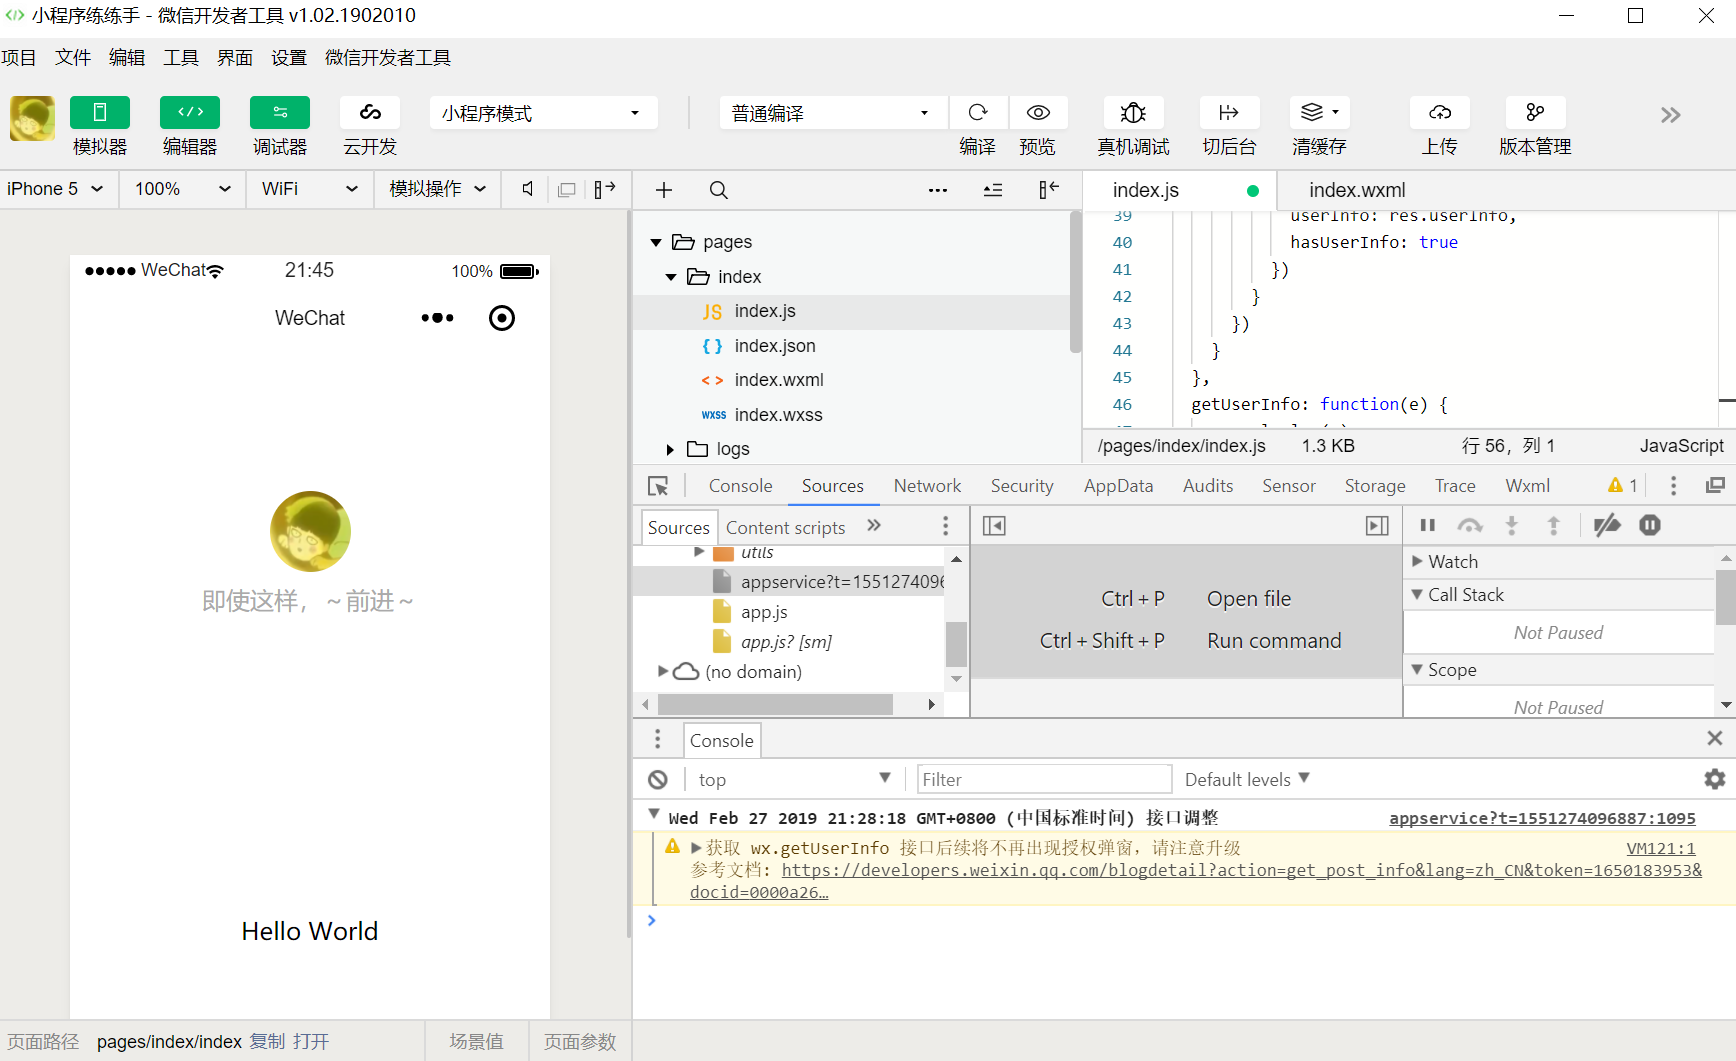Undock devtools into separate window
1736x1061 pixels.
(x=1715, y=486)
